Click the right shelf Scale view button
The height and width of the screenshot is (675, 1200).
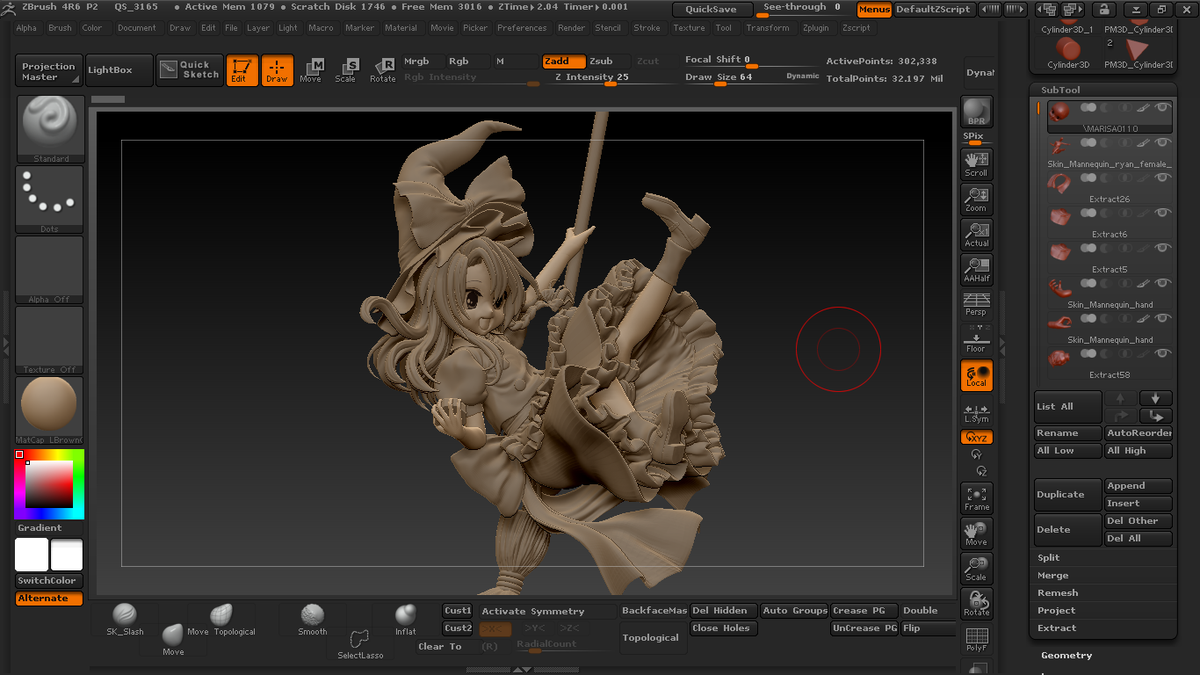click(x=976, y=568)
